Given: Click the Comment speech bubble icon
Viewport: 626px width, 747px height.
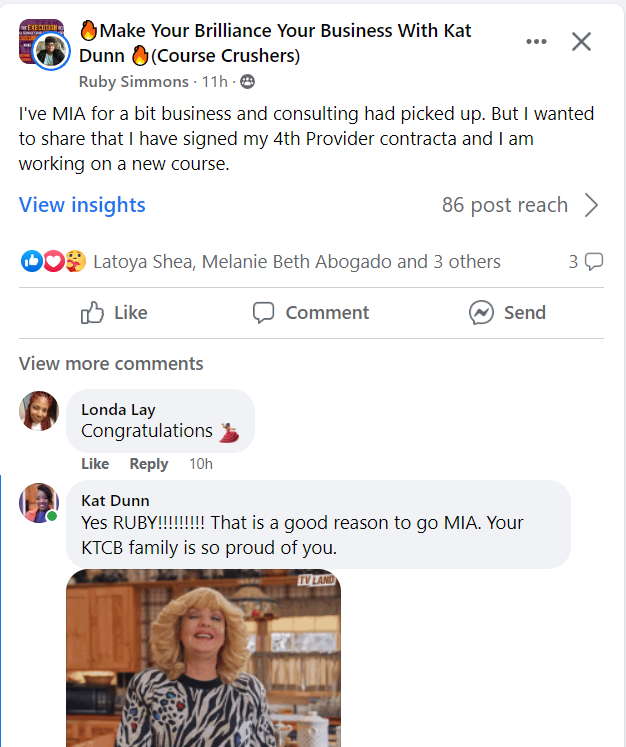Looking at the screenshot, I should point(264,313).
